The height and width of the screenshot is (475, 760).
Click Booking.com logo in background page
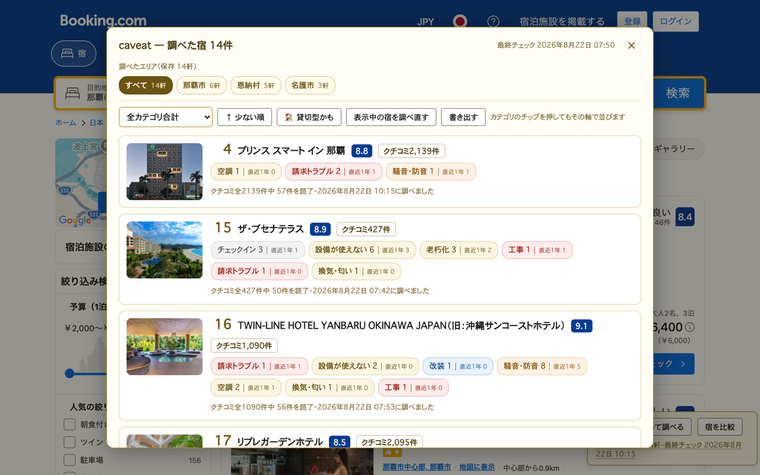tap(103, 21)
